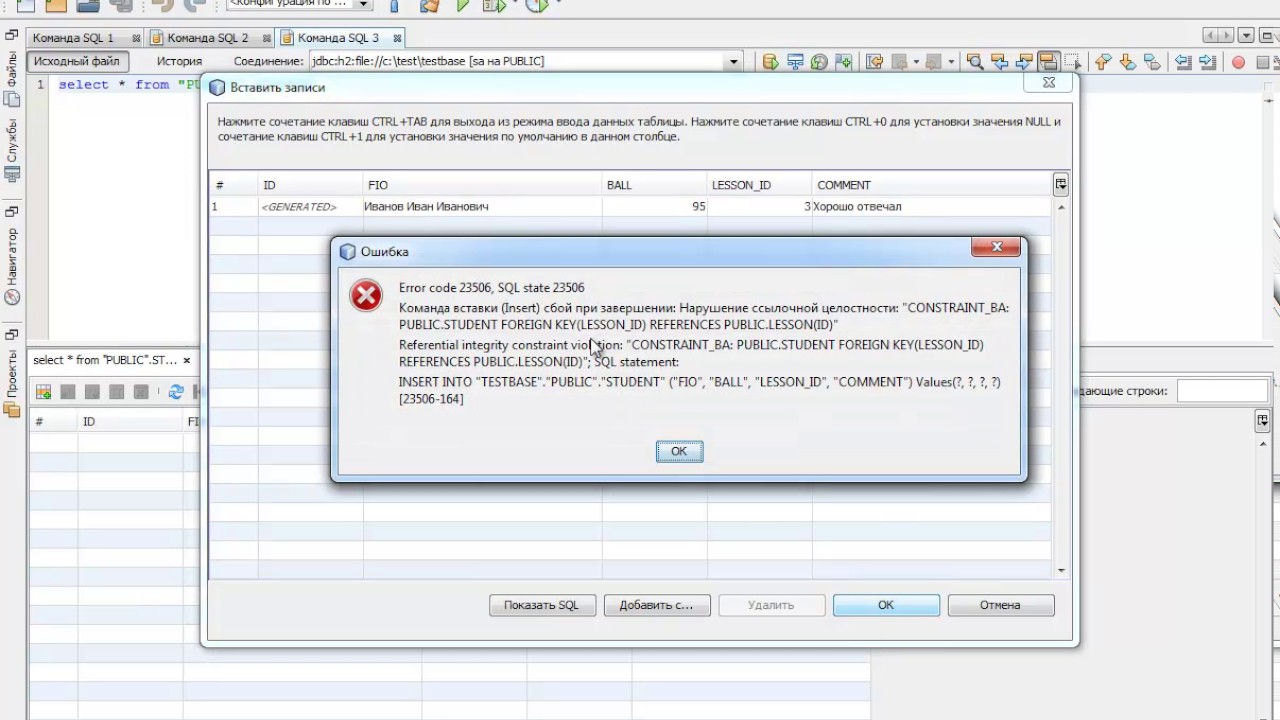Toggle rectangular selection icon
1280x720 pixels.
[x=1072, y=62]
